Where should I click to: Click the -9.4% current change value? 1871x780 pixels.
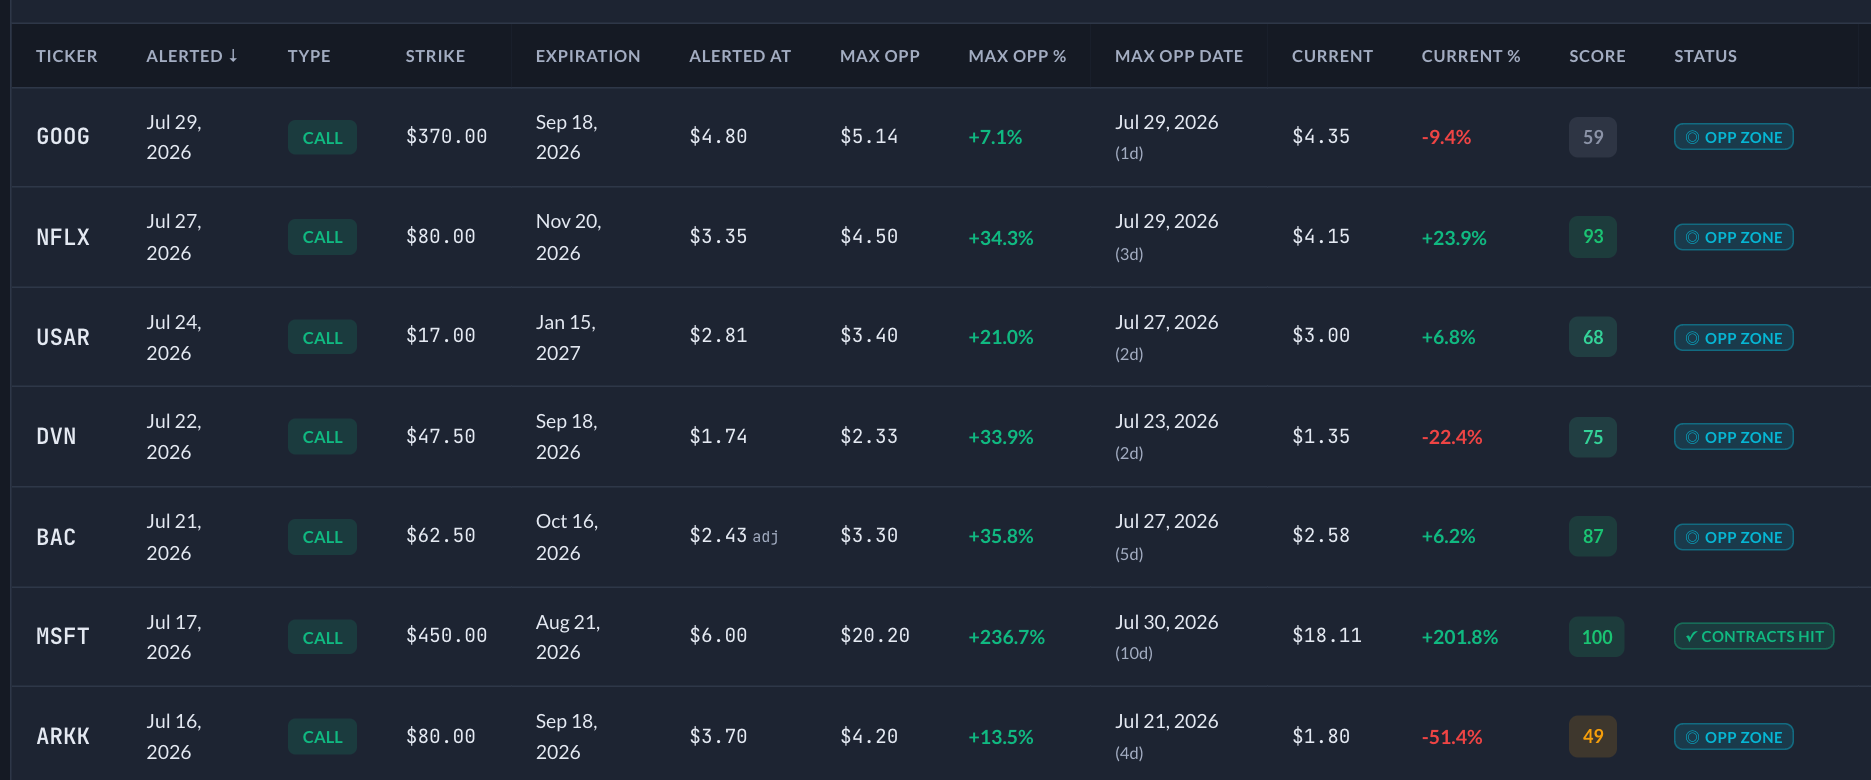pos(1446,137)
